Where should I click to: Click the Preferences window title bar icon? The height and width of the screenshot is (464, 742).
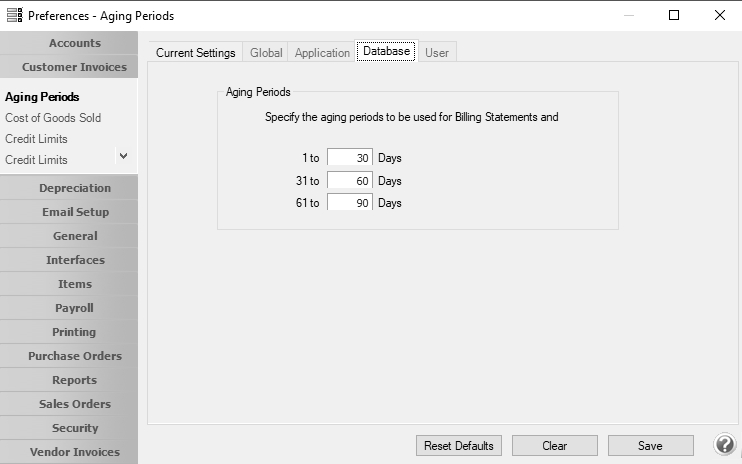pyautogui.click(x=14, y=15)
